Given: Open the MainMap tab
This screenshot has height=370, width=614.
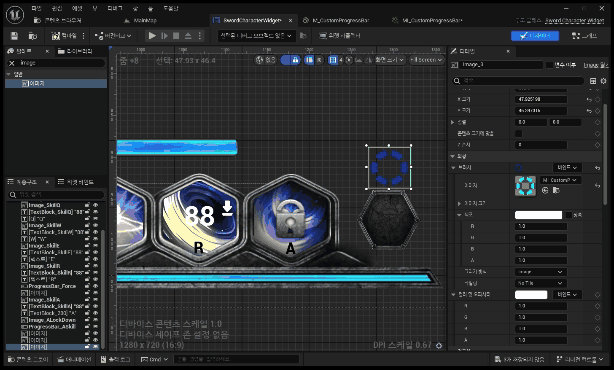Looking at the screenshot, I should [140, 20].
